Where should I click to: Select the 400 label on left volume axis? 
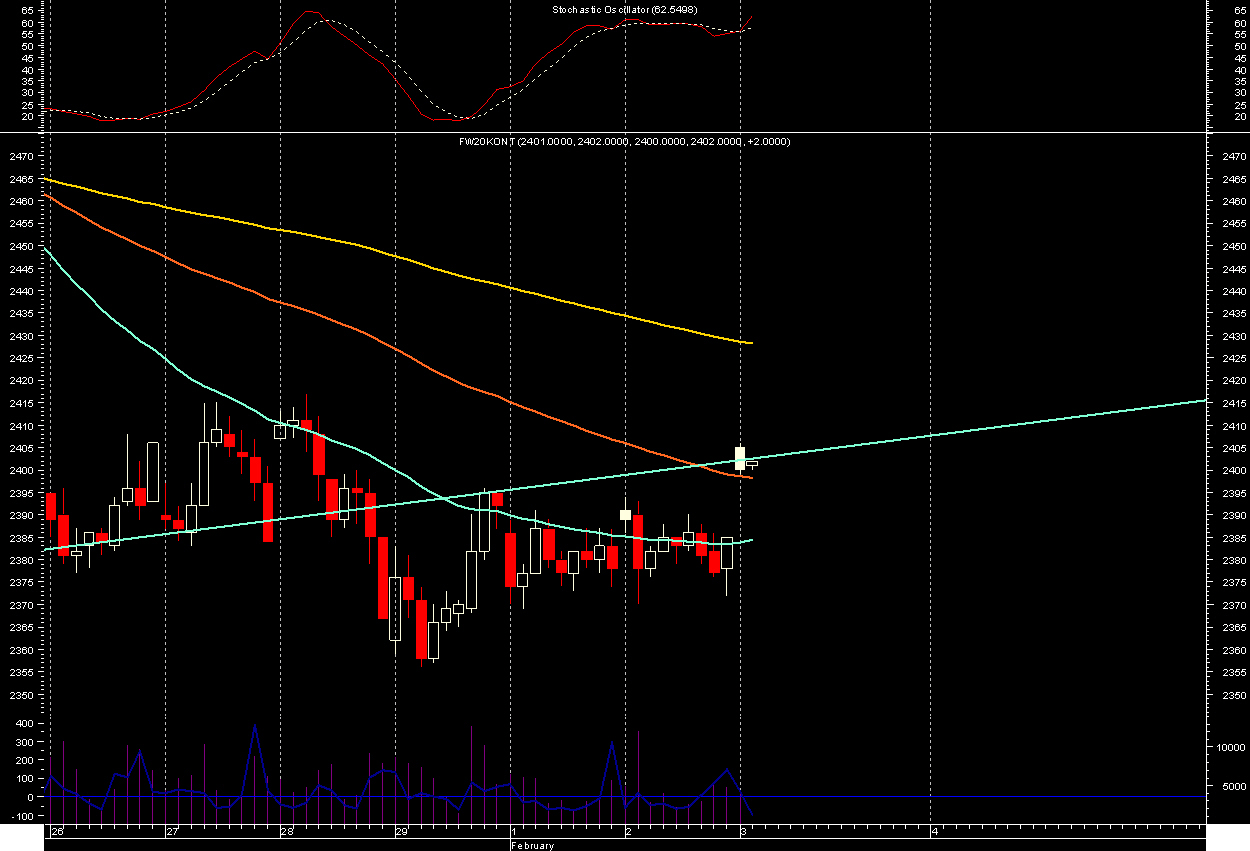(x=22, y=723)
